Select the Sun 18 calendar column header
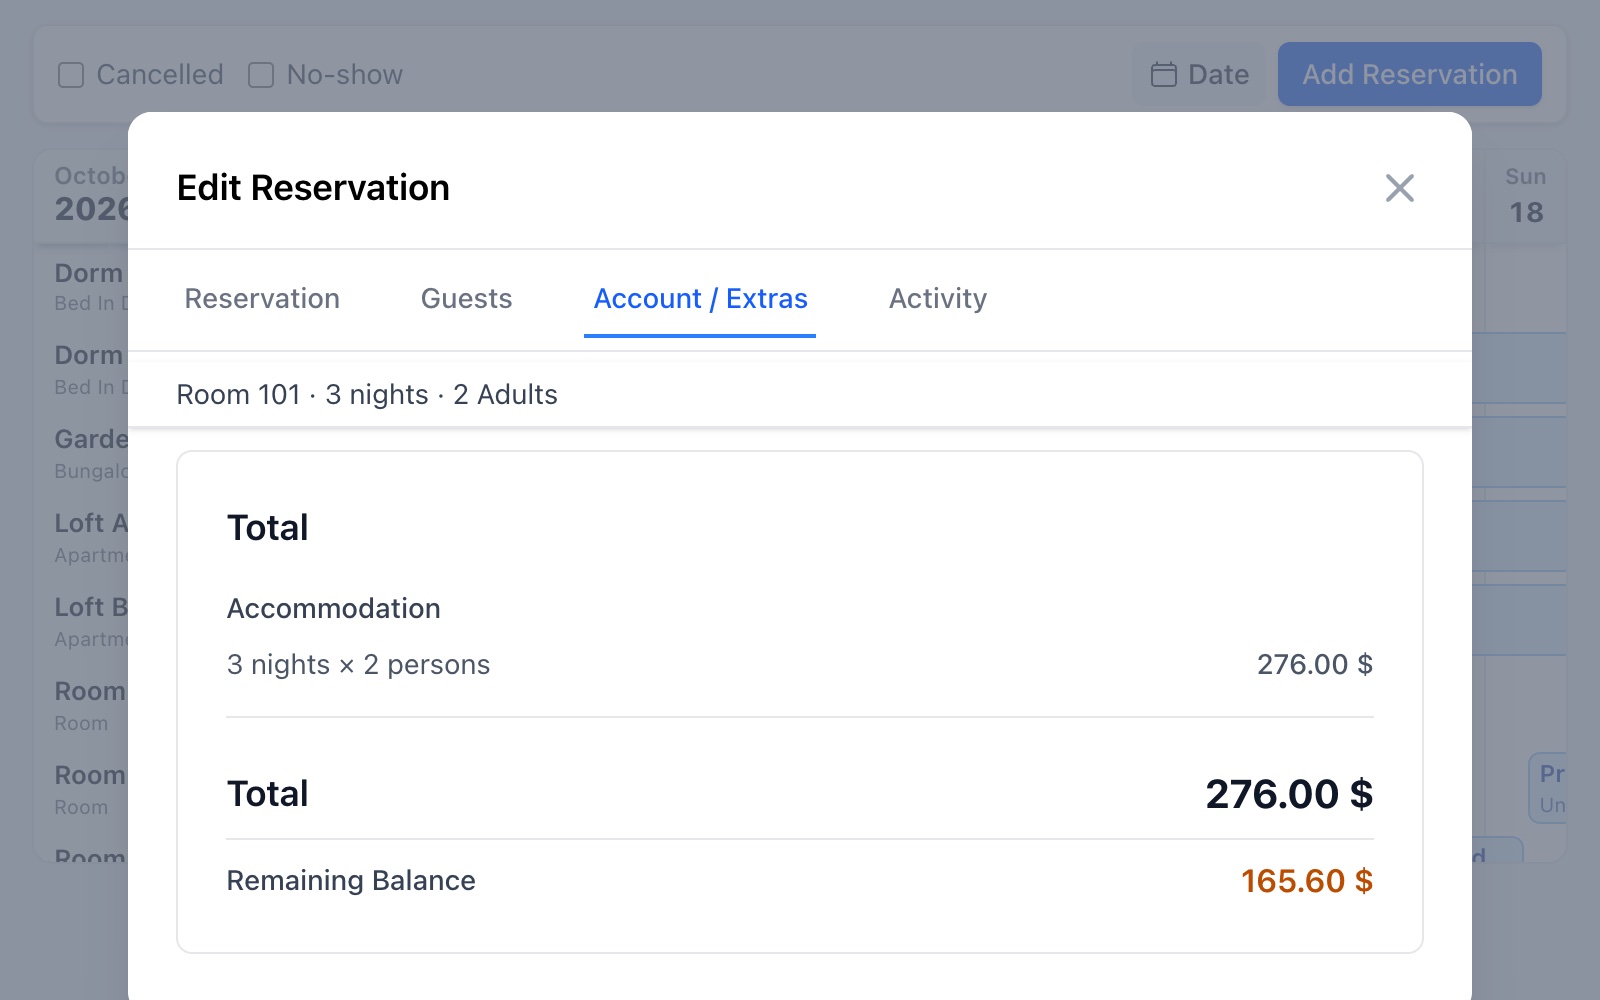This screenshot has width=1600, height=1000. 1526,196
